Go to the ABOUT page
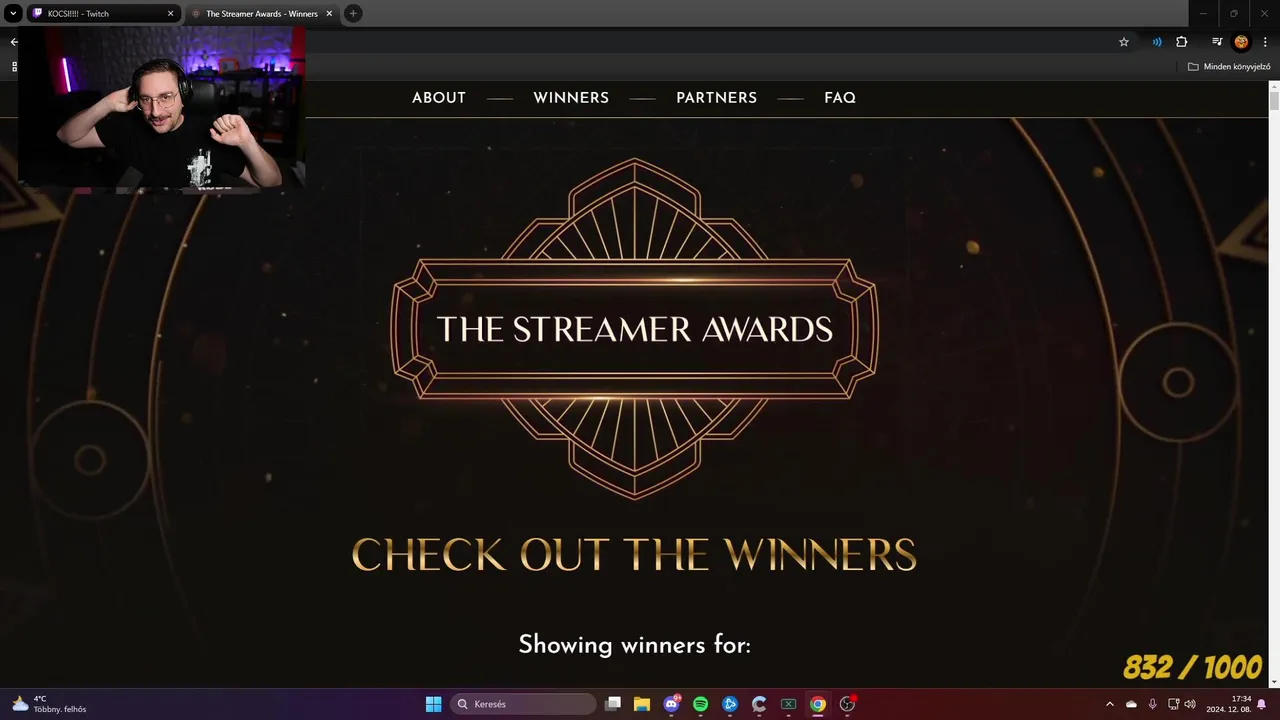1280x720 pixels. click(x=439, y=98)
